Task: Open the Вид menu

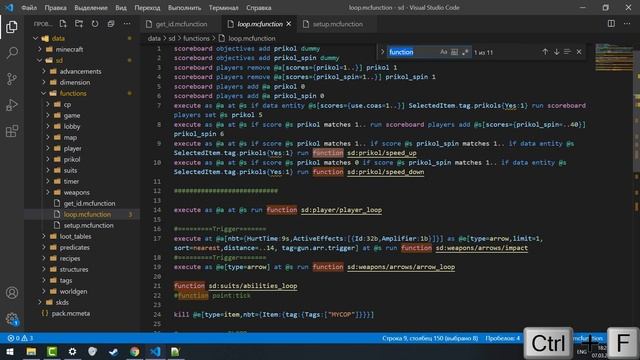Action: pos(121,8)
